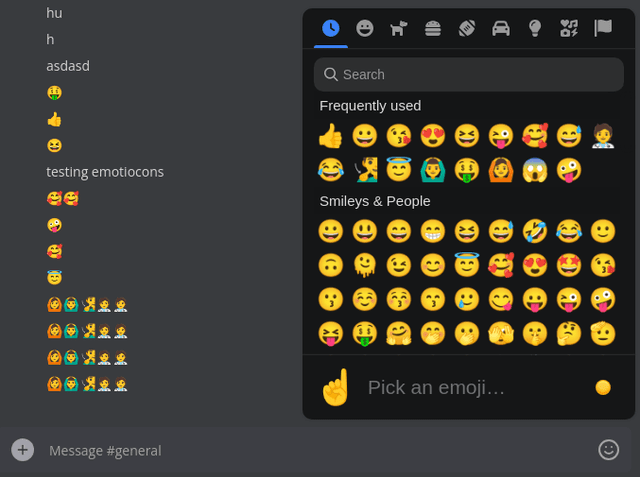This screenshot has width=640, height=477.
Task: Switch to Activities football category tab
Action: pyautogui.click(x=467, y=28)
